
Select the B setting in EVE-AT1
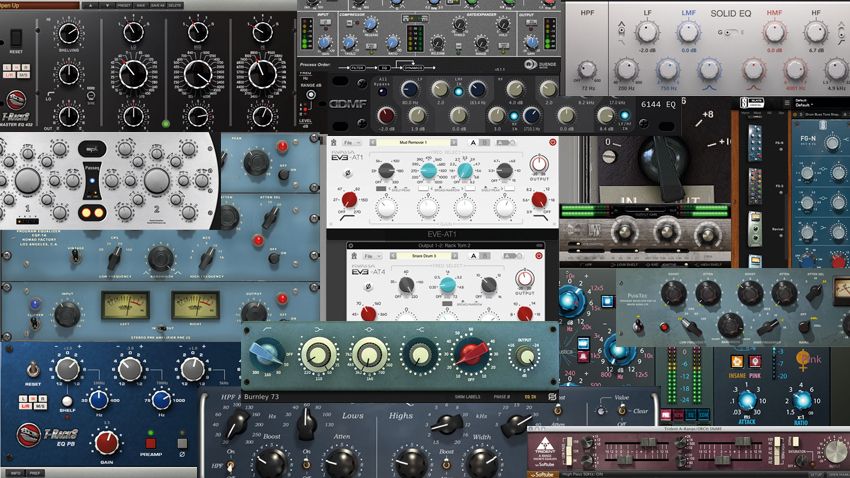click(x=485, y=143)
